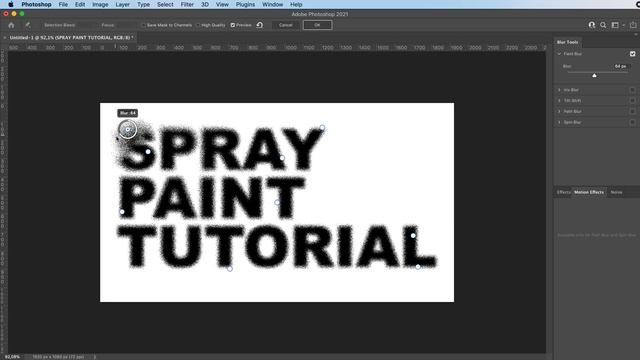The height and width of the screenshot is (360, 640).
Task: Open the Apple menu
Action: tap(11, 4)
